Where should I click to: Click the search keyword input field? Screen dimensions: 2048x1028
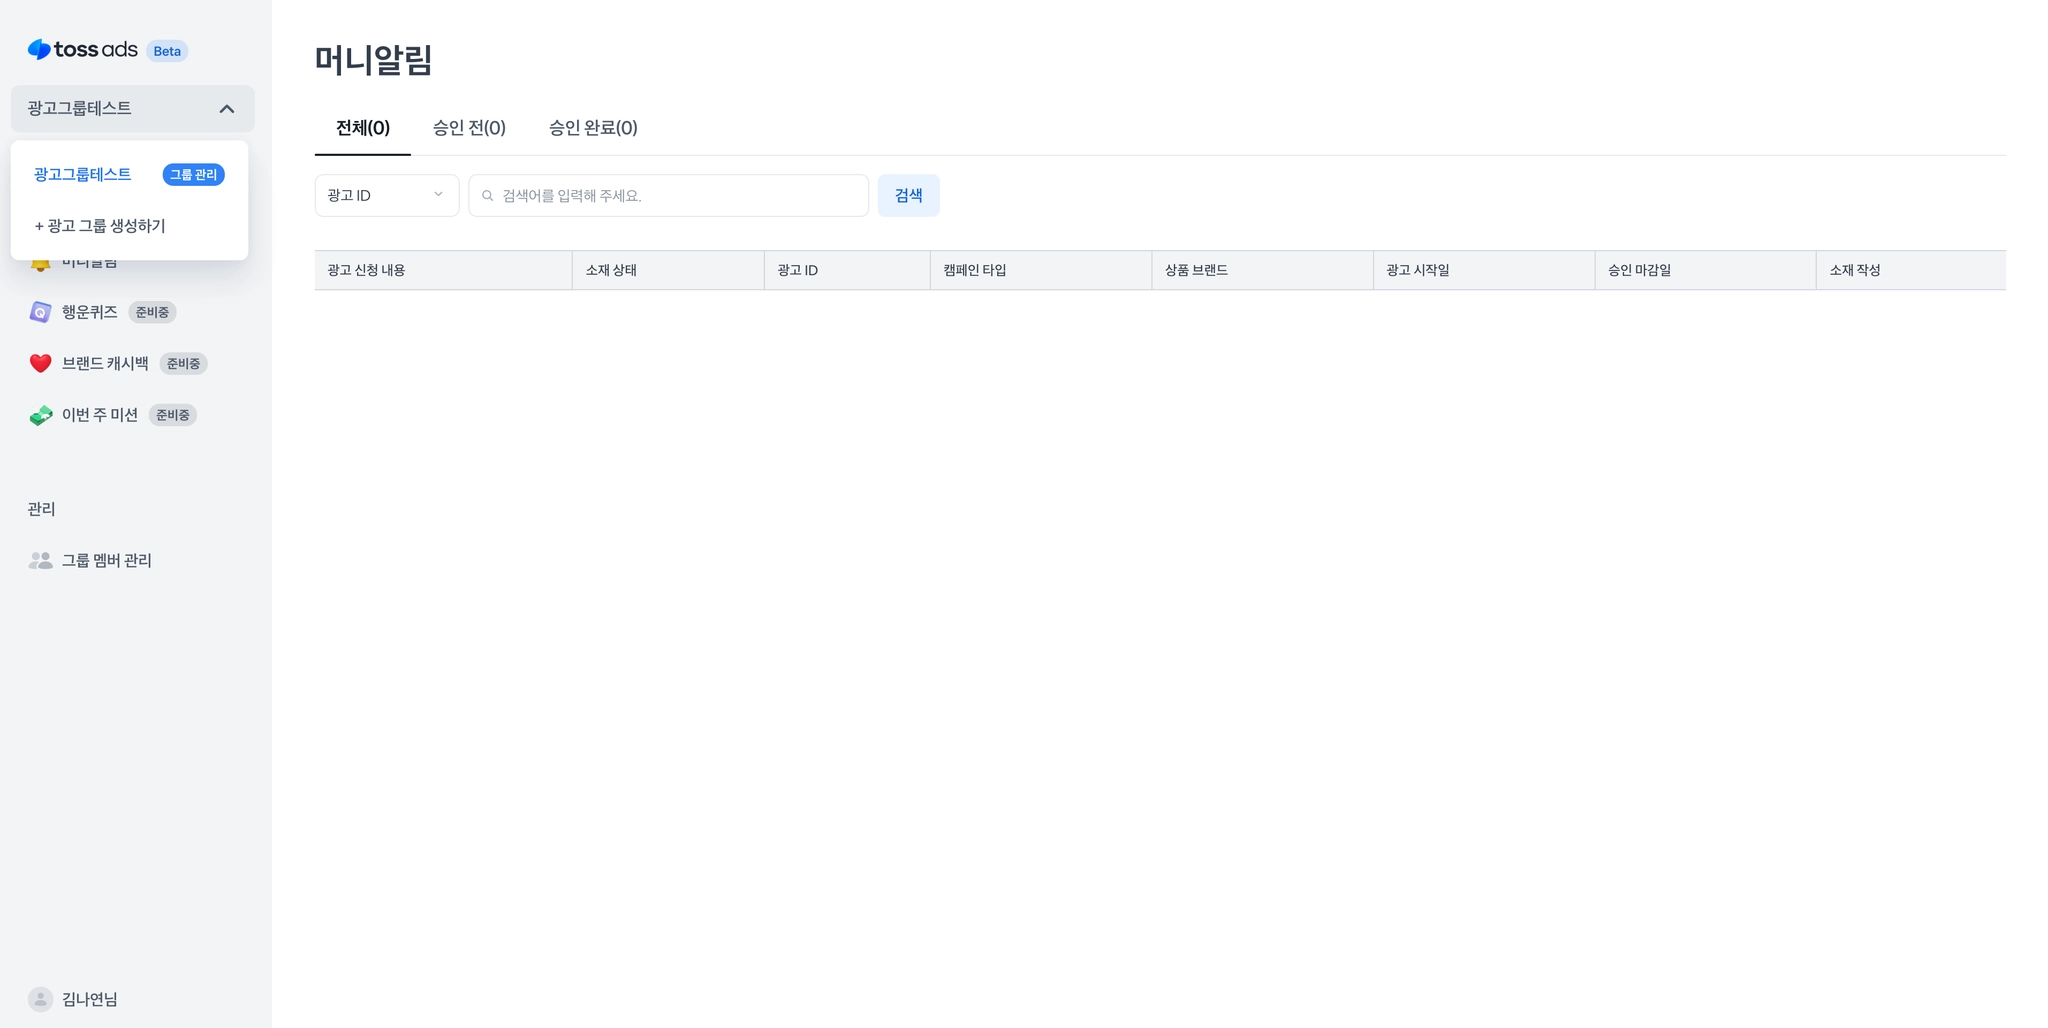point(669,195)
